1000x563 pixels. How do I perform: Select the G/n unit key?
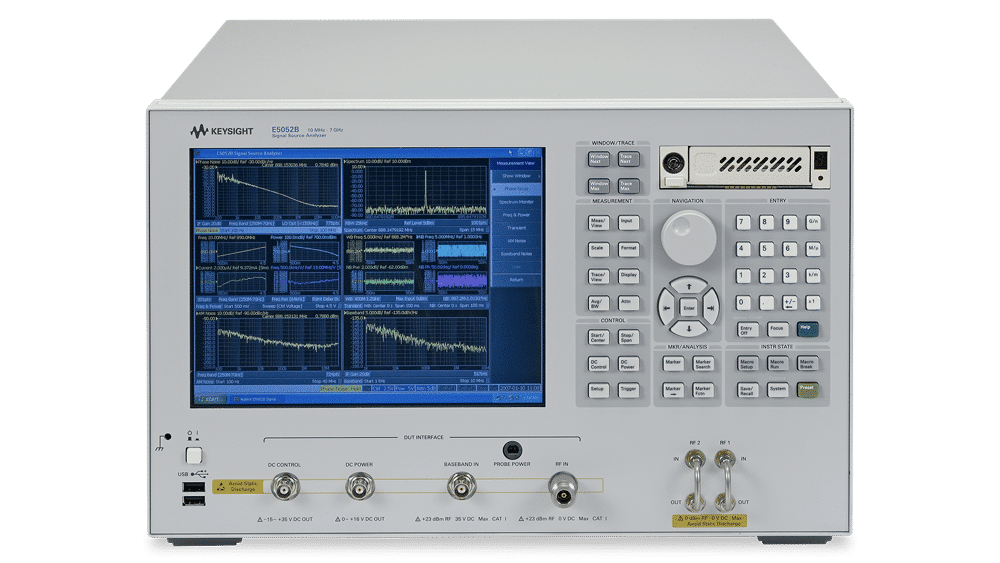[x=813, y=223]
